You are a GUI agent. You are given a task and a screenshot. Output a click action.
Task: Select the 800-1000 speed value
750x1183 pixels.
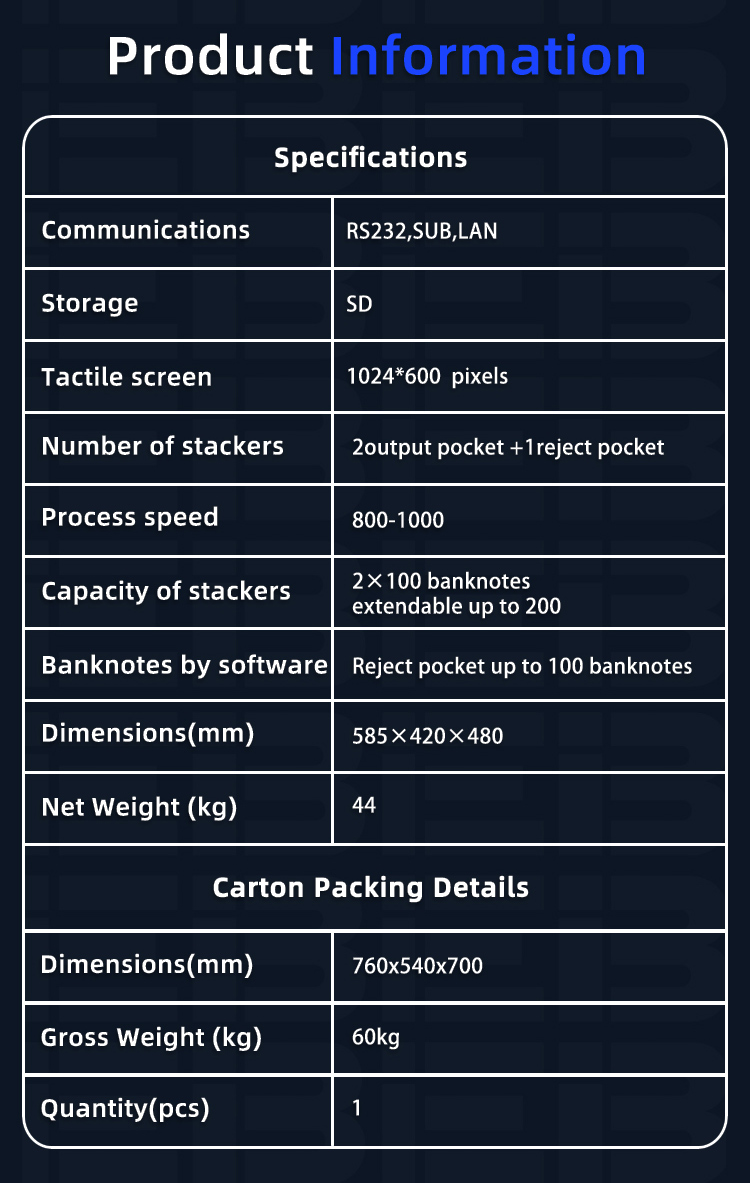point(398,520)
